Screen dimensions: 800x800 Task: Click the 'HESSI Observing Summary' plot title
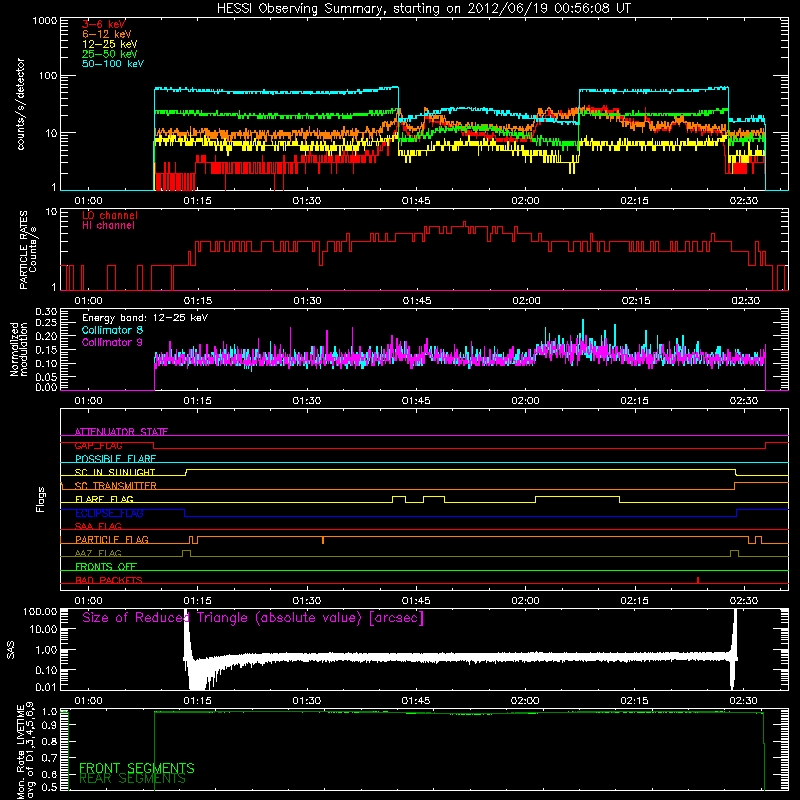pyautogui.click(x=424, y=9)
